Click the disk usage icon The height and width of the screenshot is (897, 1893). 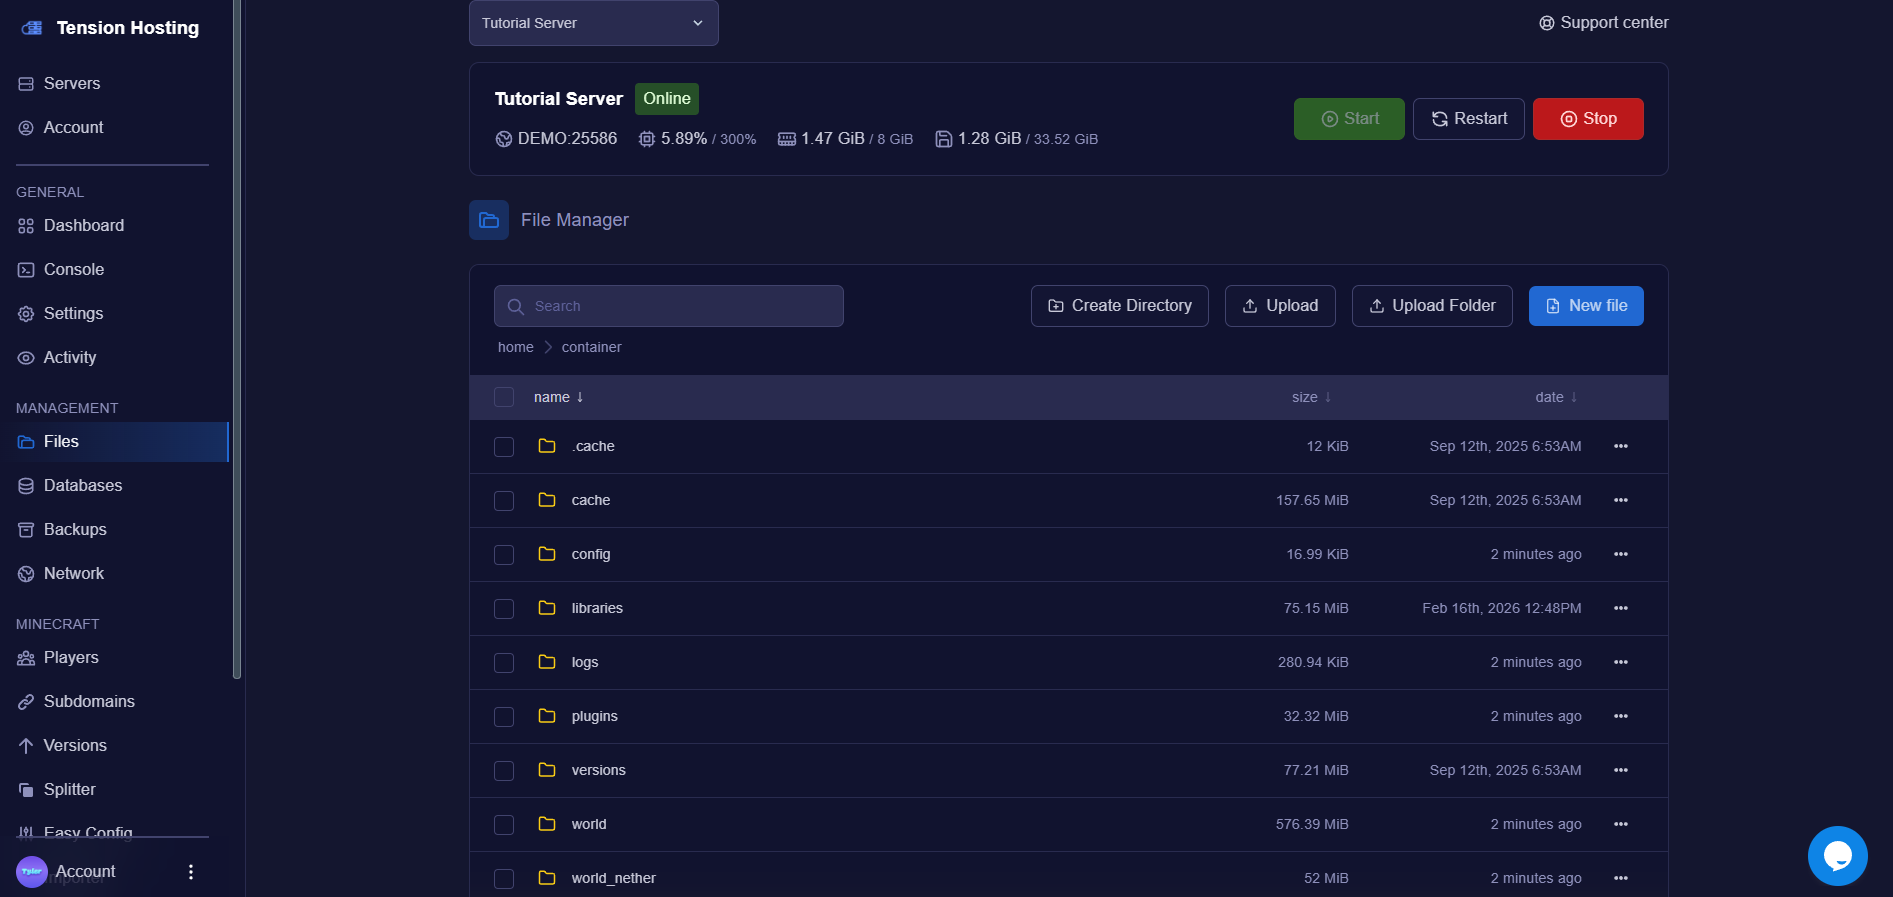click(x=944, y=139)
